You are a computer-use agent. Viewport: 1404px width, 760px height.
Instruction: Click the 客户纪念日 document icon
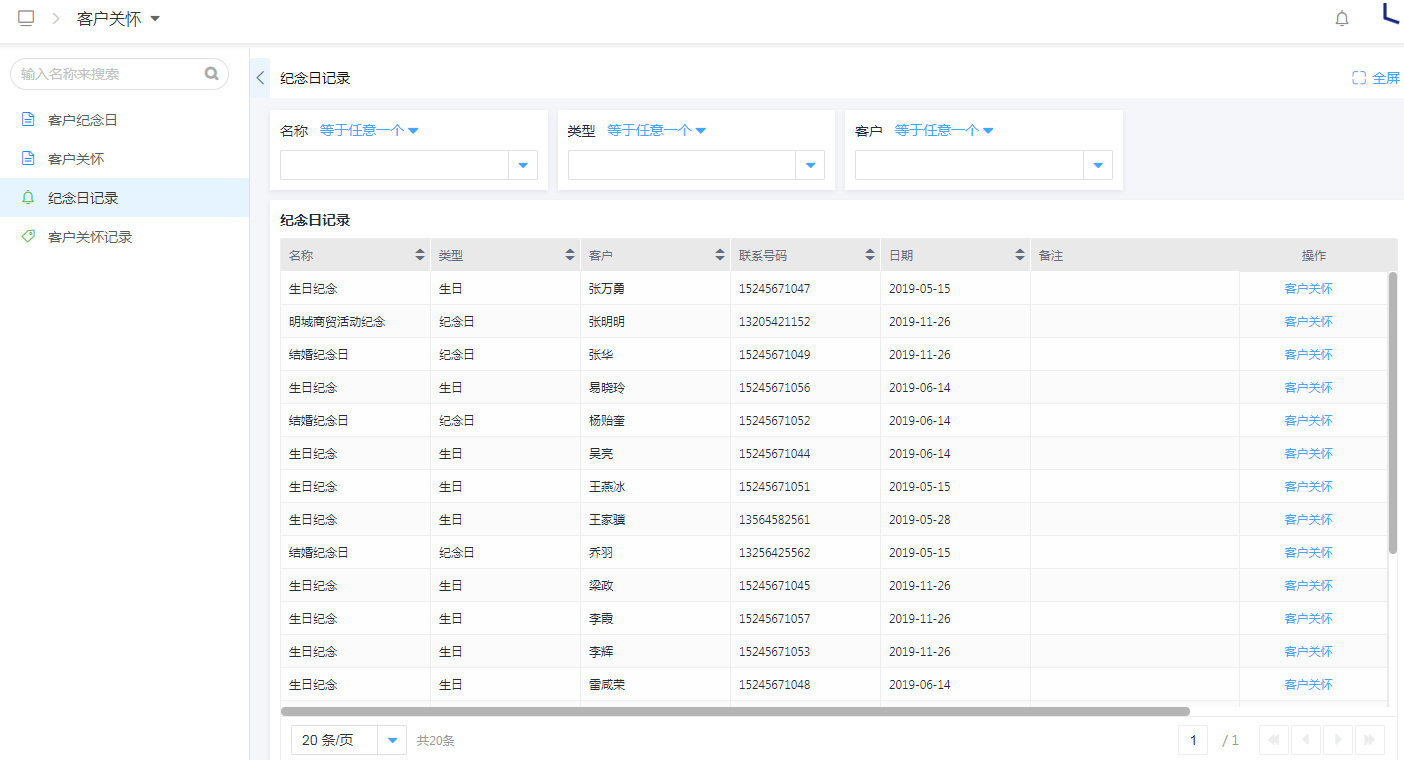tap(28, 119)
